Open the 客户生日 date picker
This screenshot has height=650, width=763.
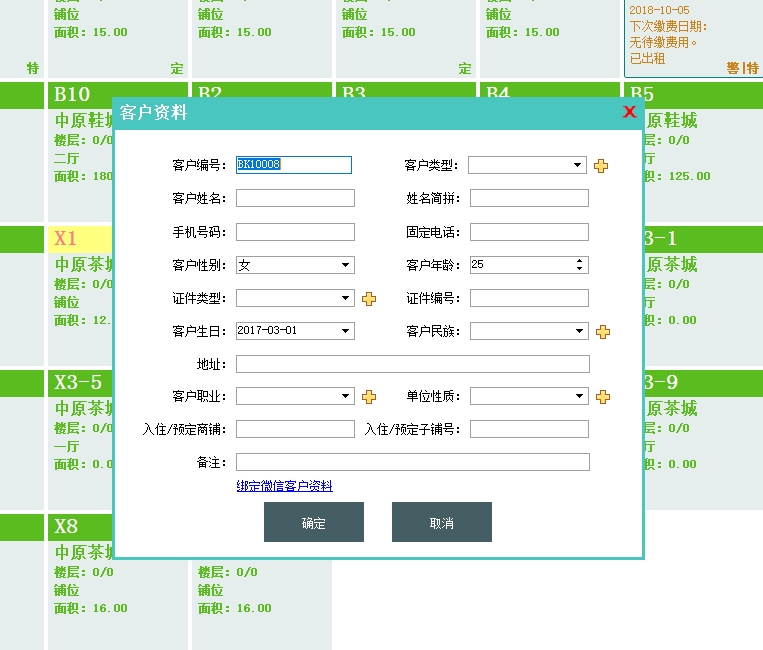[346, 331]
